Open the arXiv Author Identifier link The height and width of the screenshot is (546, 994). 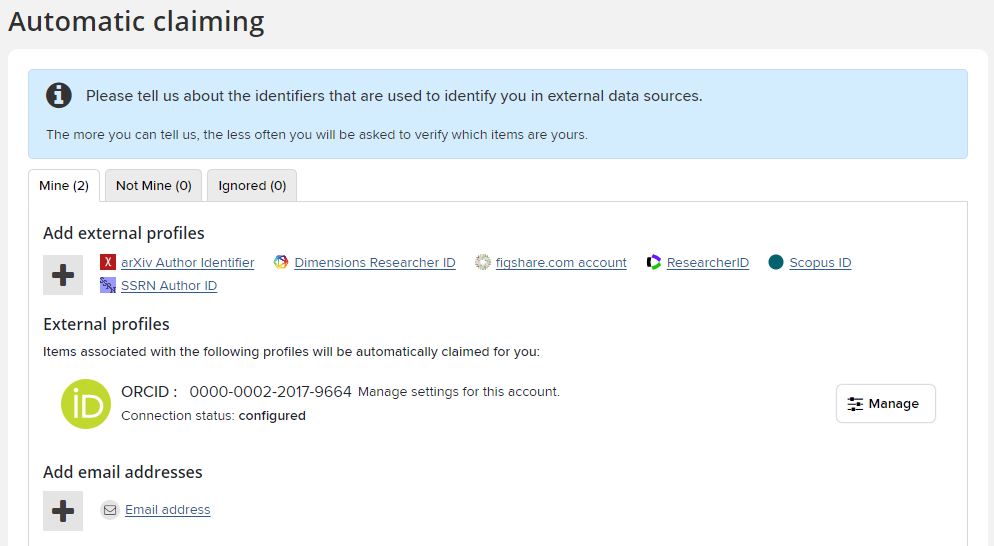tap(188, 263)
